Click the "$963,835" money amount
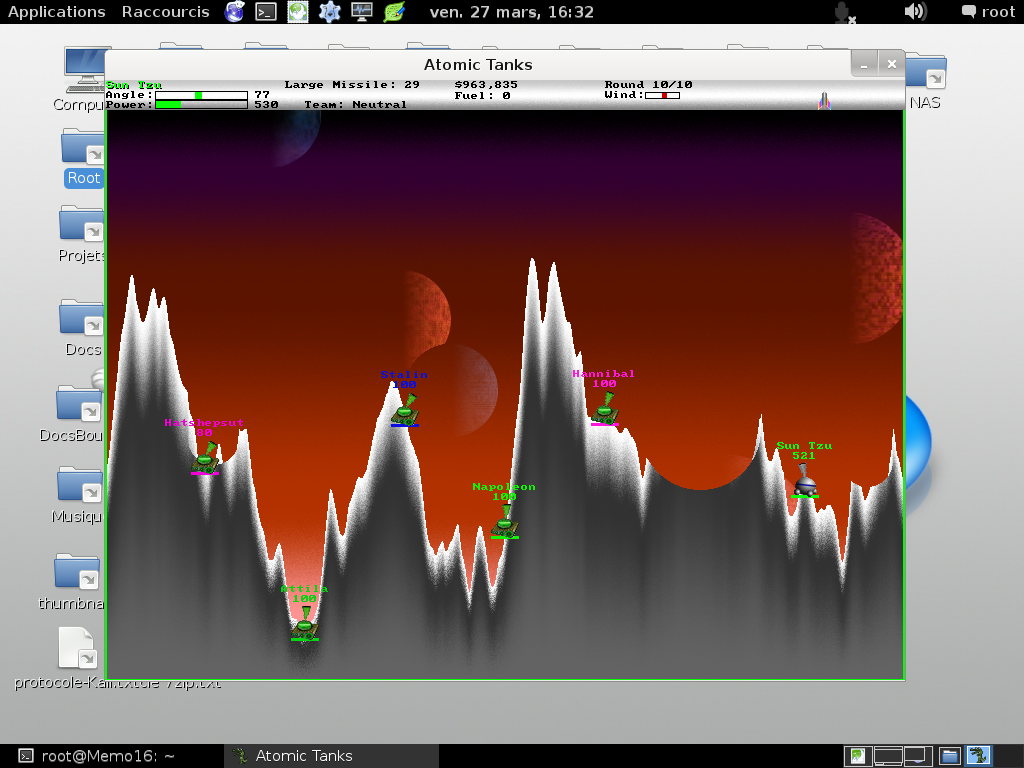The height and width of the screenshot is (768, 1024). tap(486, 85)
